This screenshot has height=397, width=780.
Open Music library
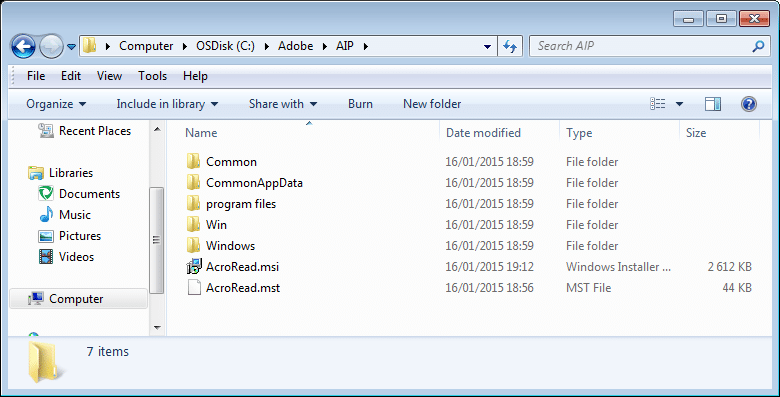coord(75,214)
